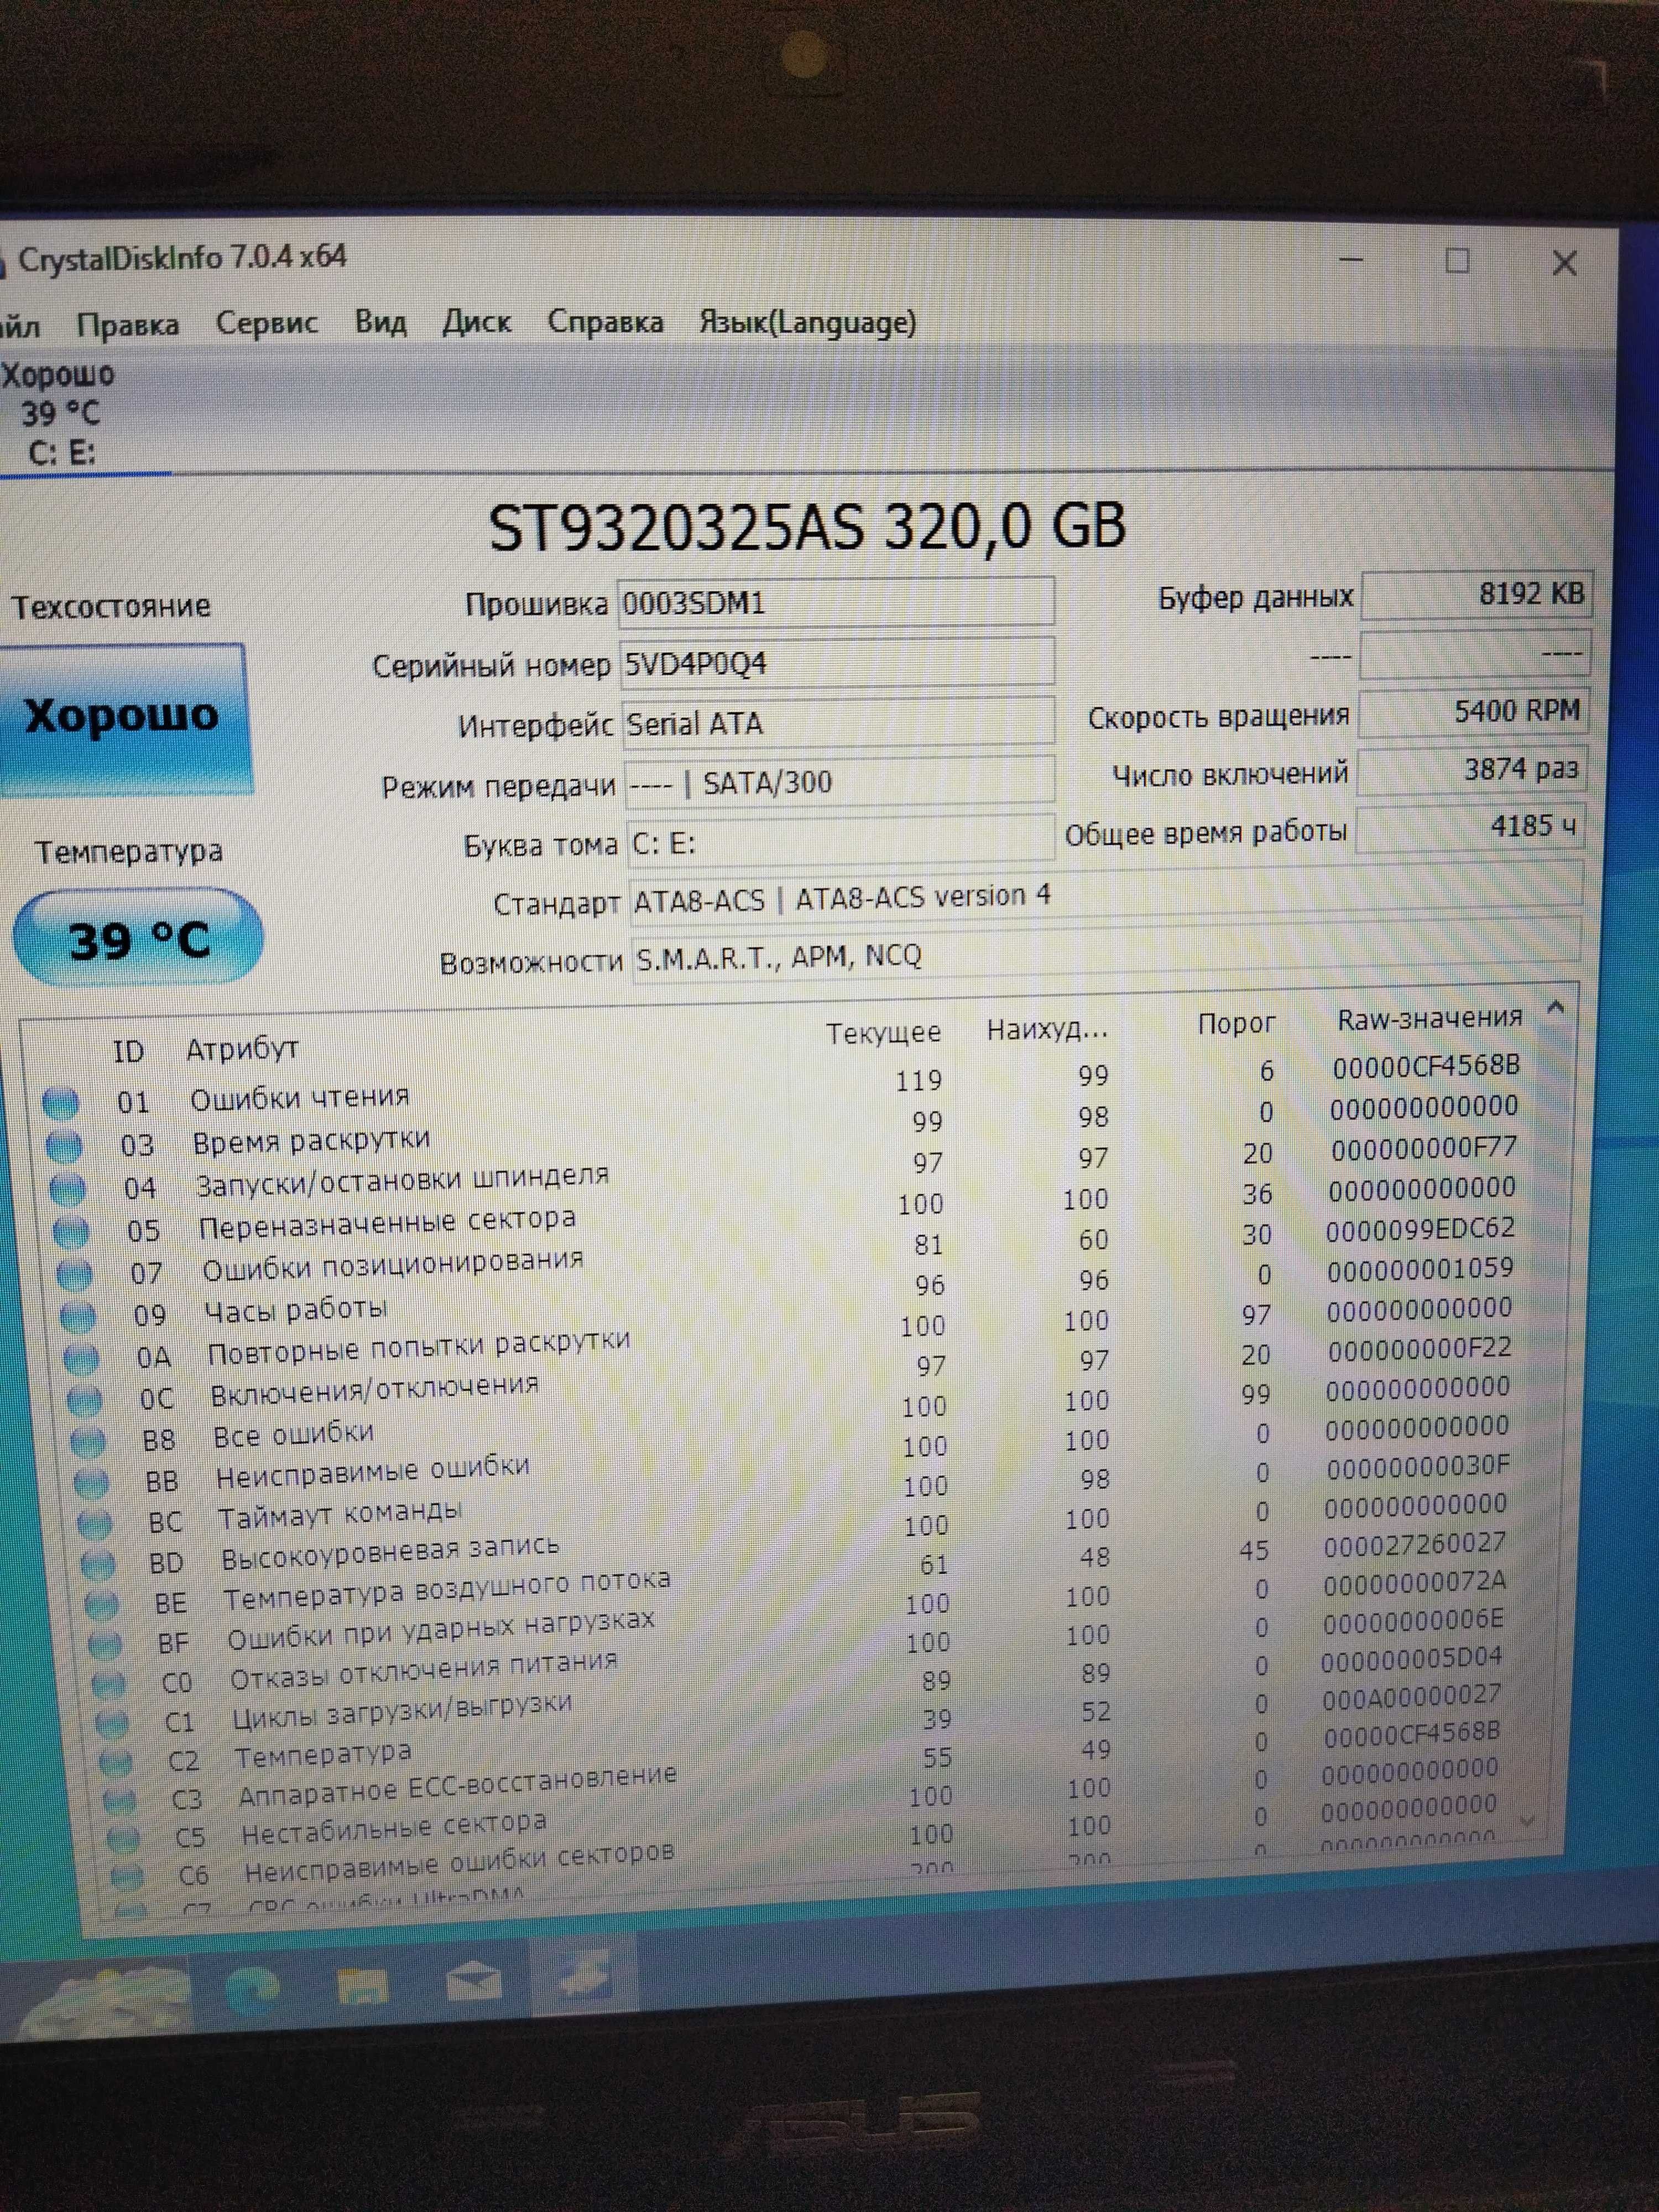Click status circle beside Температура воздушного потока
The height and width of the screenshot is (2212, 1659).
click(102, 1604)
